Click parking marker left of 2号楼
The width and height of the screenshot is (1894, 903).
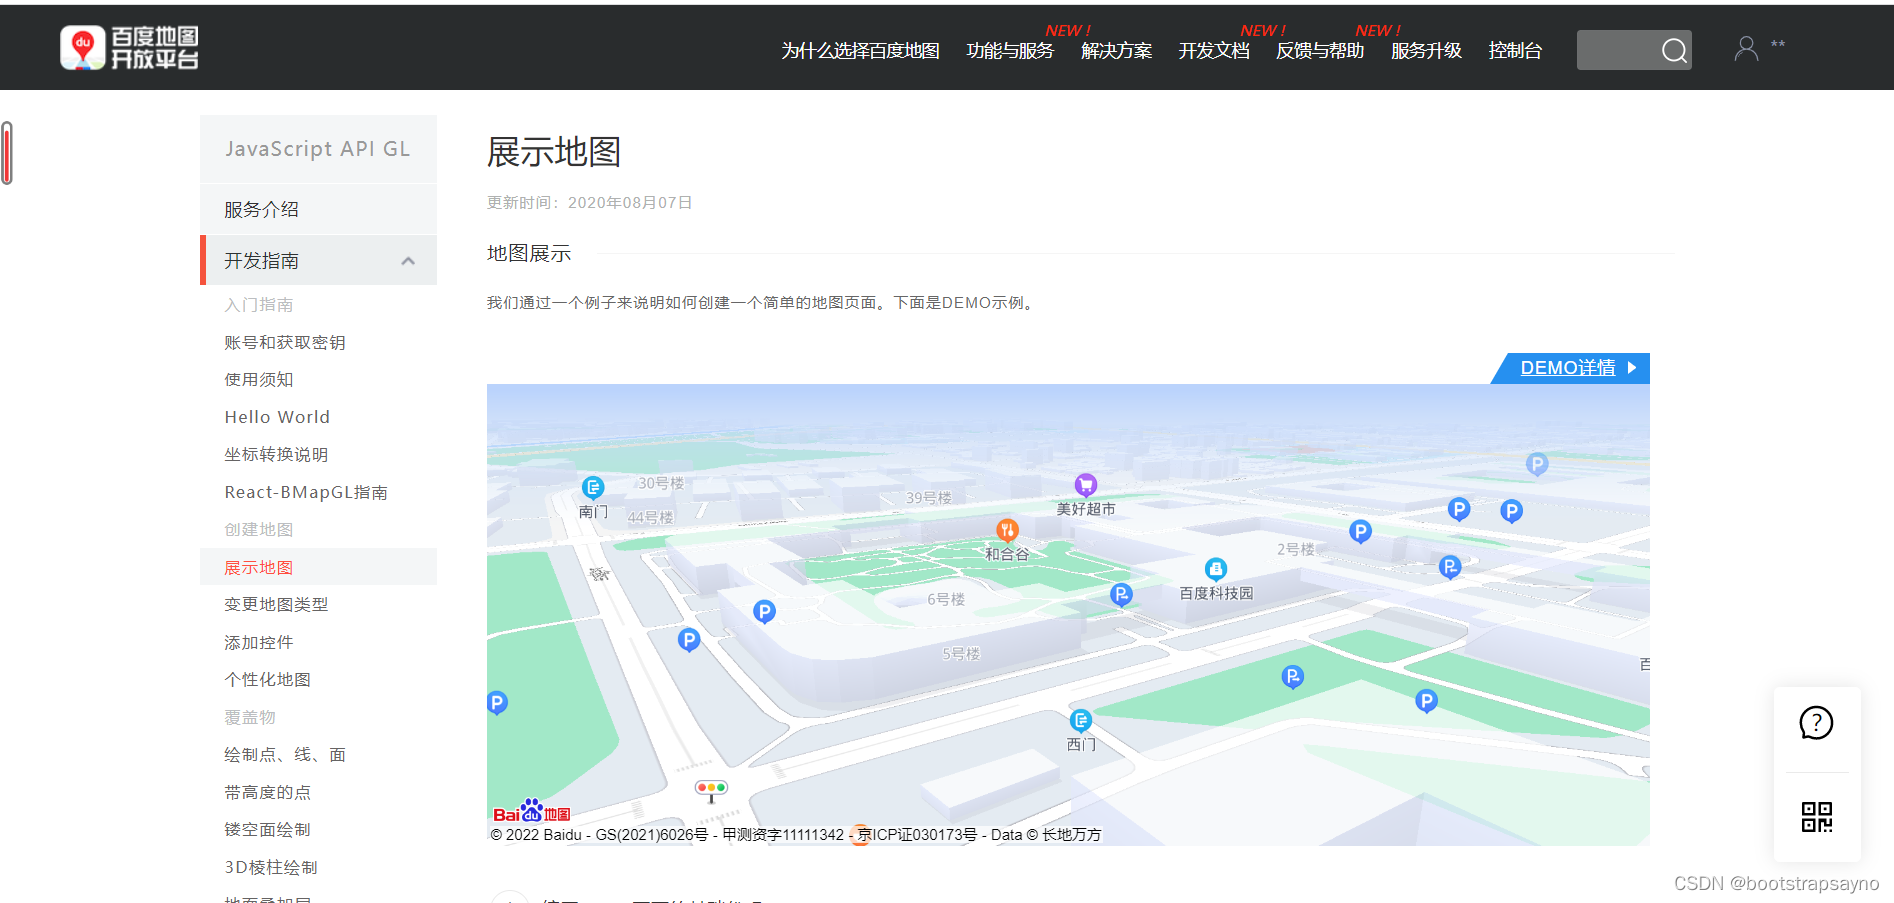(1360, 531)
